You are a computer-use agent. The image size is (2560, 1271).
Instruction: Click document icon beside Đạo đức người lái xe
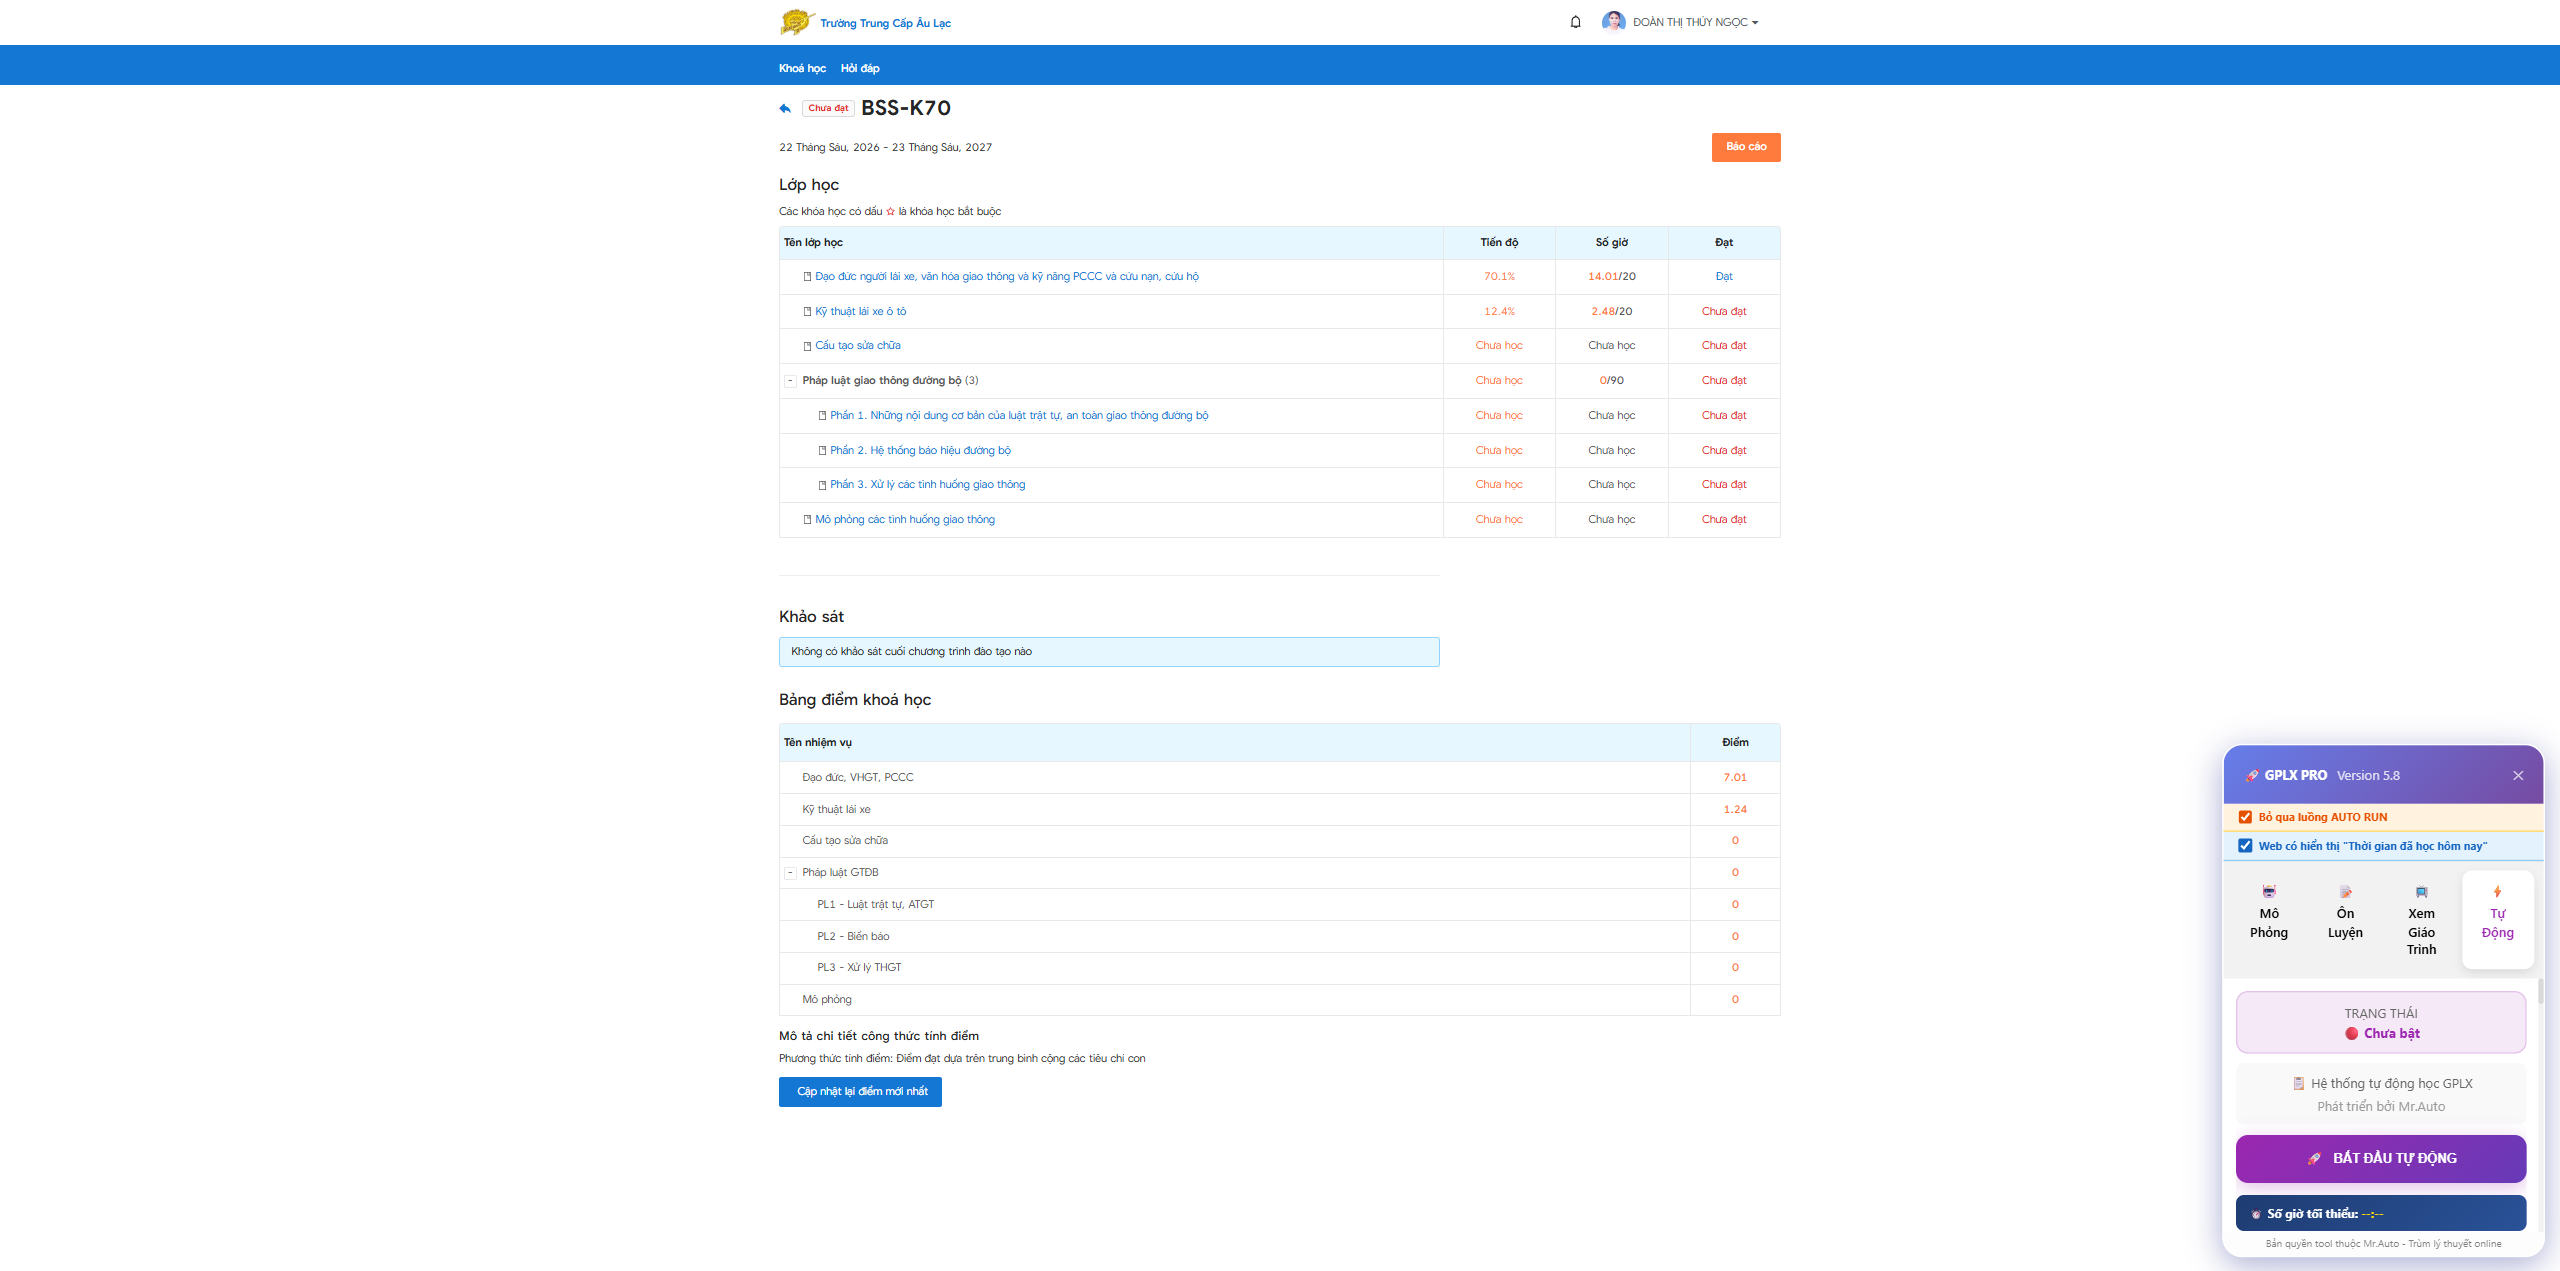point(808,277)
